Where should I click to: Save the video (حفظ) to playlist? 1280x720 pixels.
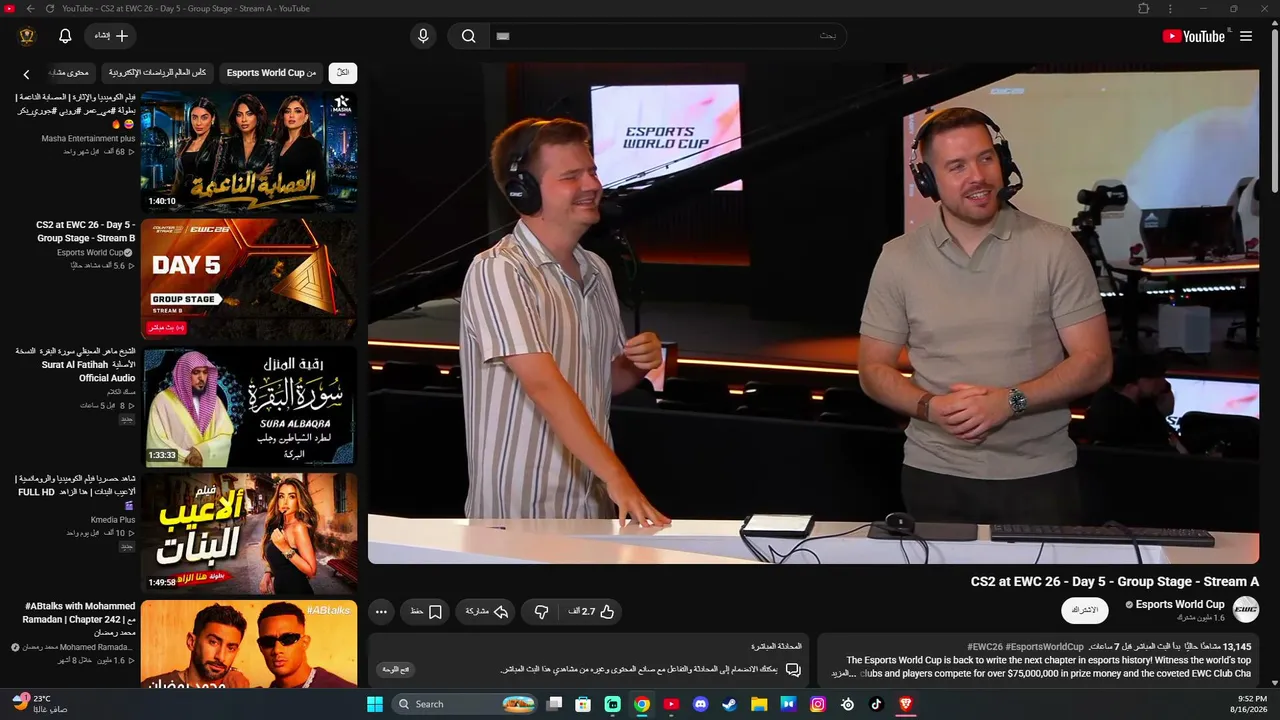426,612
